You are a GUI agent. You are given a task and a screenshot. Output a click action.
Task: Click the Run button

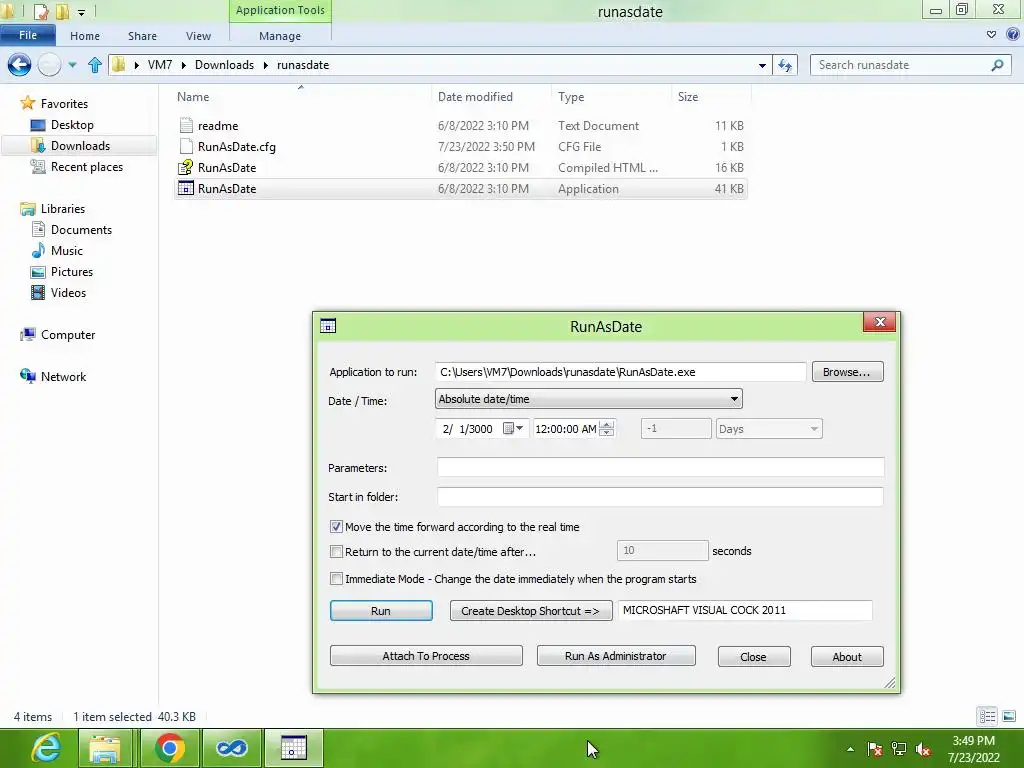click(x=381, y=611)
